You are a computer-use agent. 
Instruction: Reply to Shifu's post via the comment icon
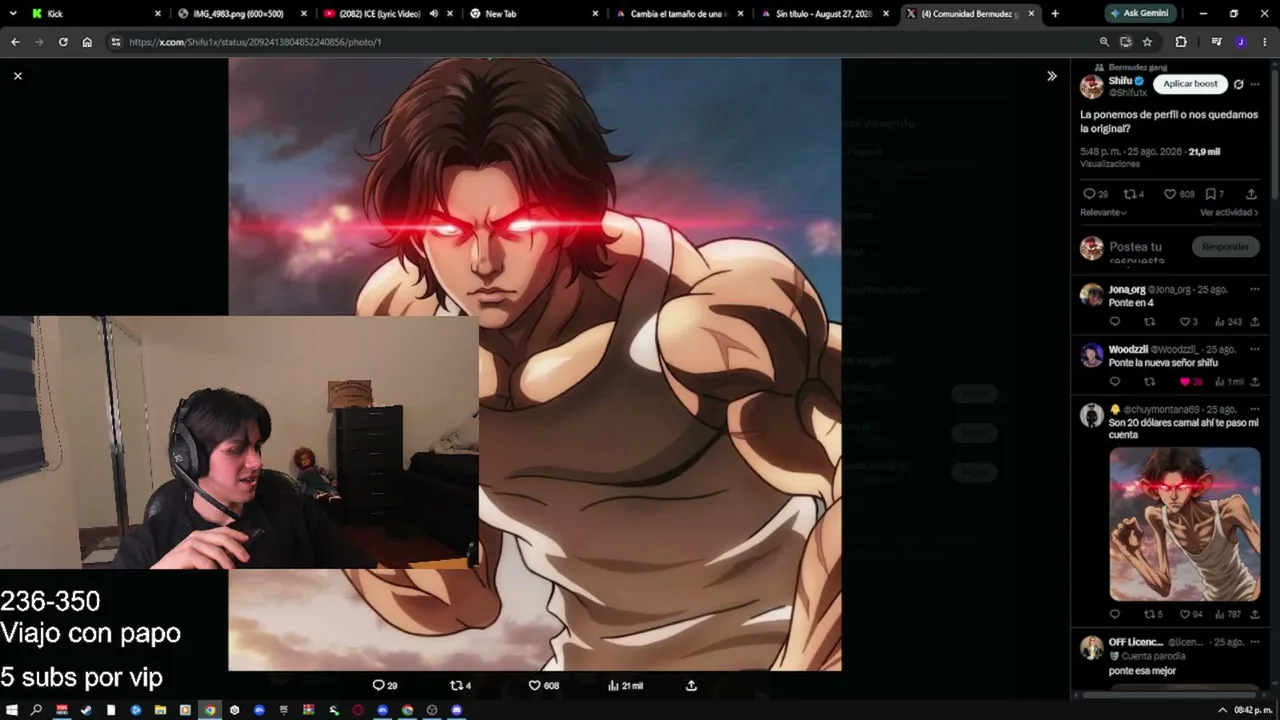pos(1089,194)
